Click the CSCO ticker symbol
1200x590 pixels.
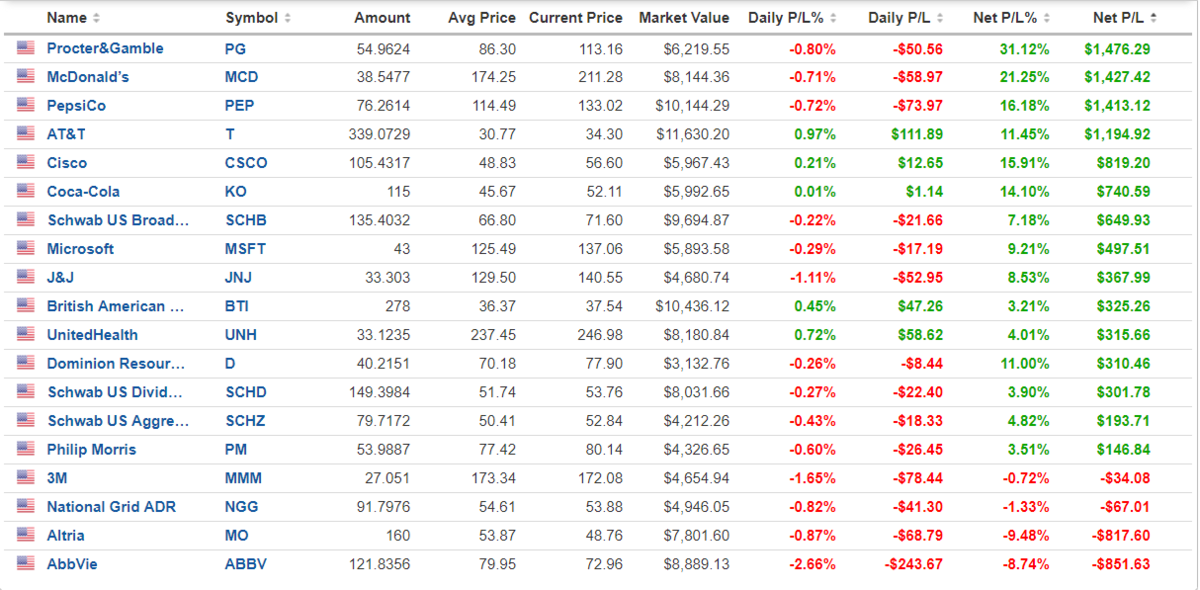click(246, 163)
